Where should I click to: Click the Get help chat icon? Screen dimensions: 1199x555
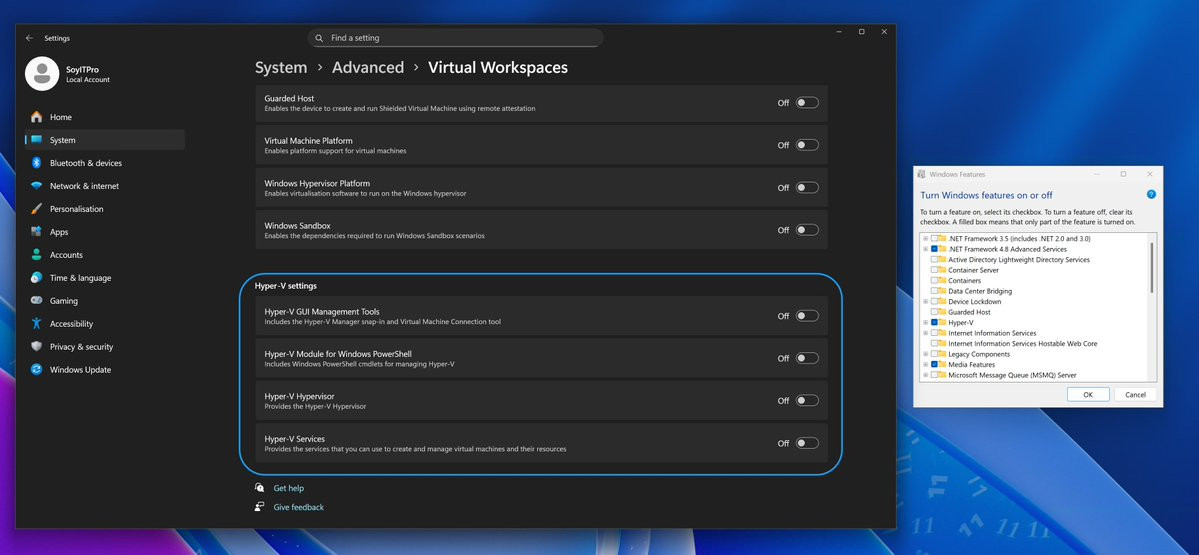[x=260, y=488]
